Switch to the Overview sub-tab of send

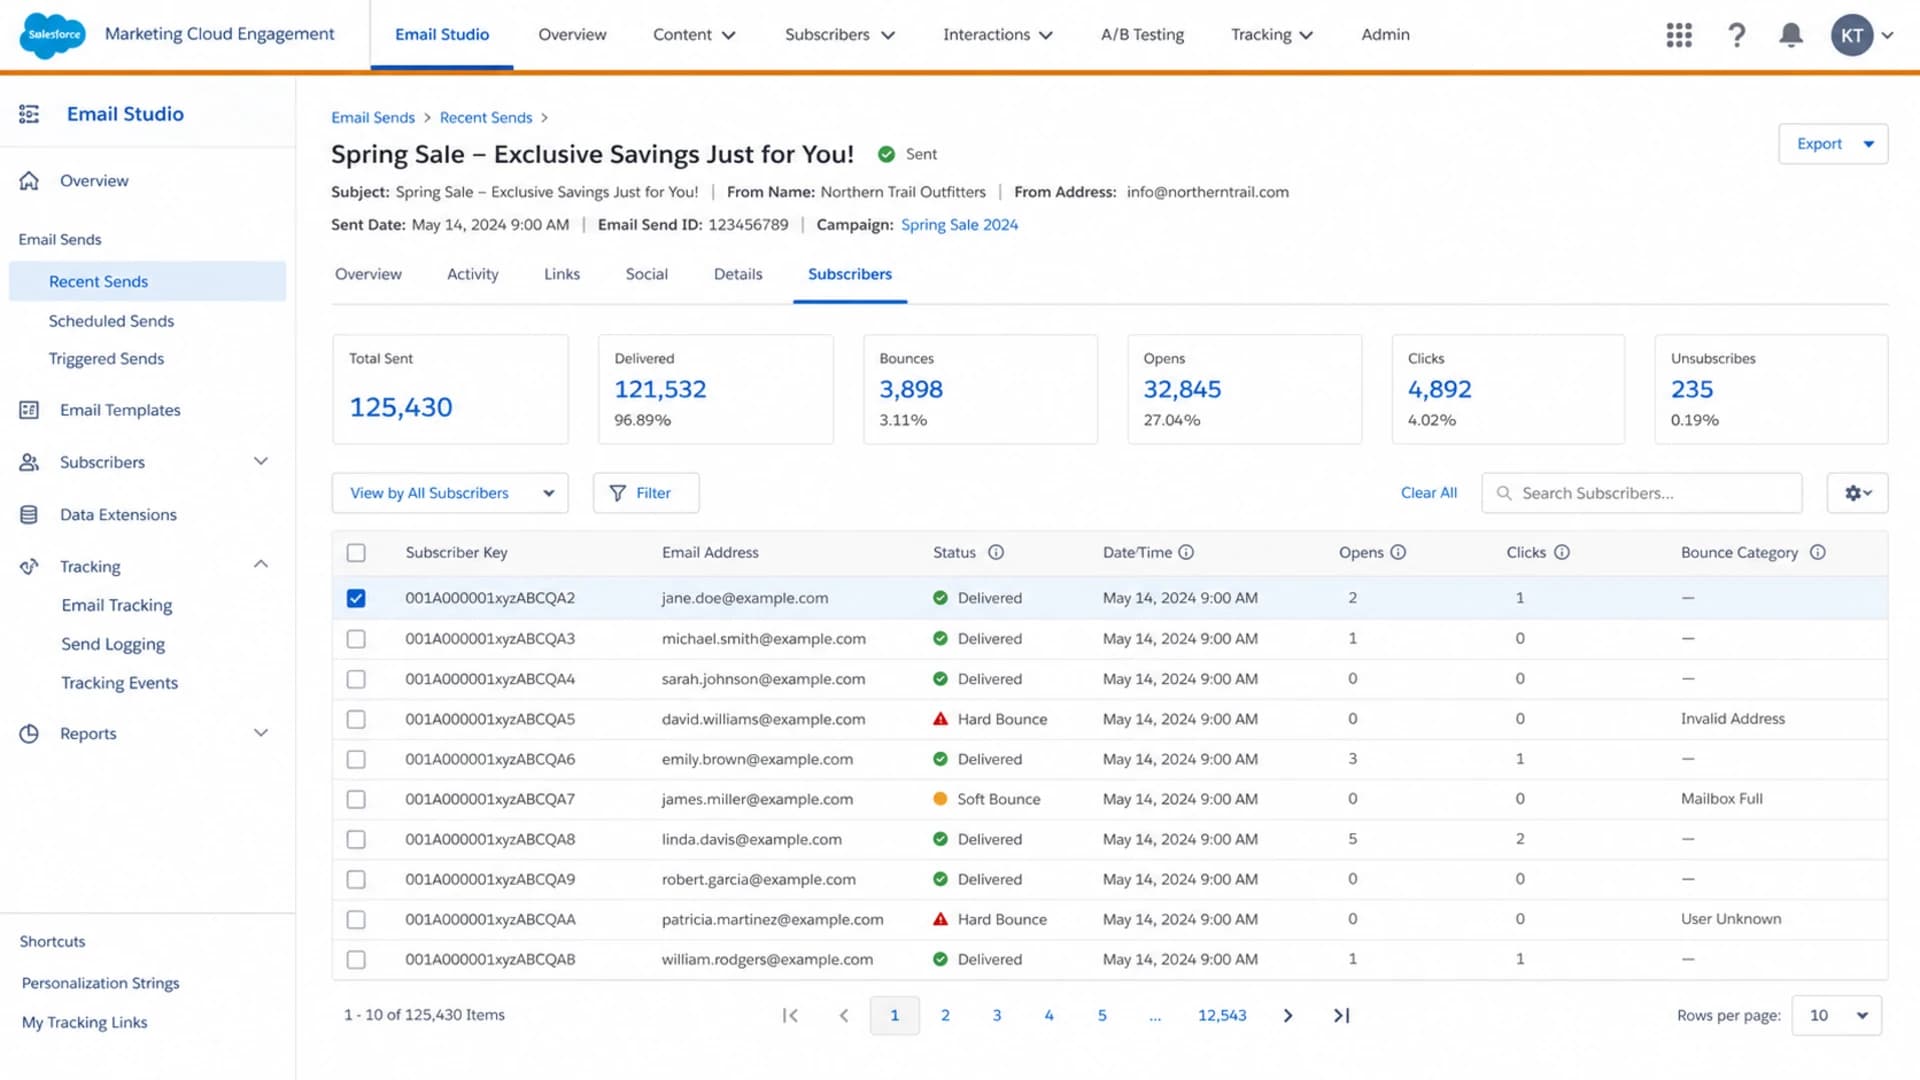click(368, 274)
